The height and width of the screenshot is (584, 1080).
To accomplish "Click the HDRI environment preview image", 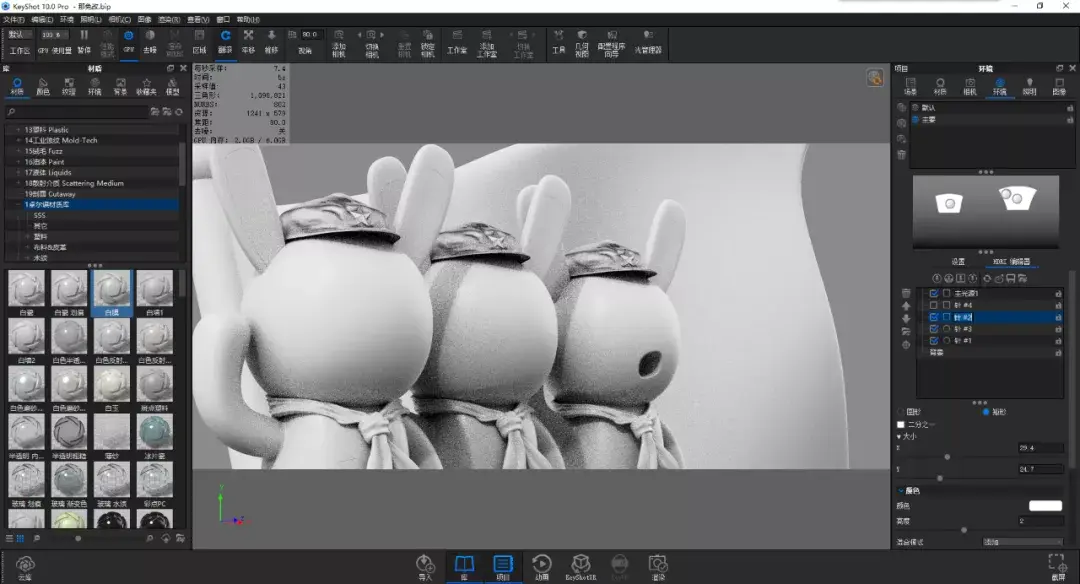I will tap(986, 211).
